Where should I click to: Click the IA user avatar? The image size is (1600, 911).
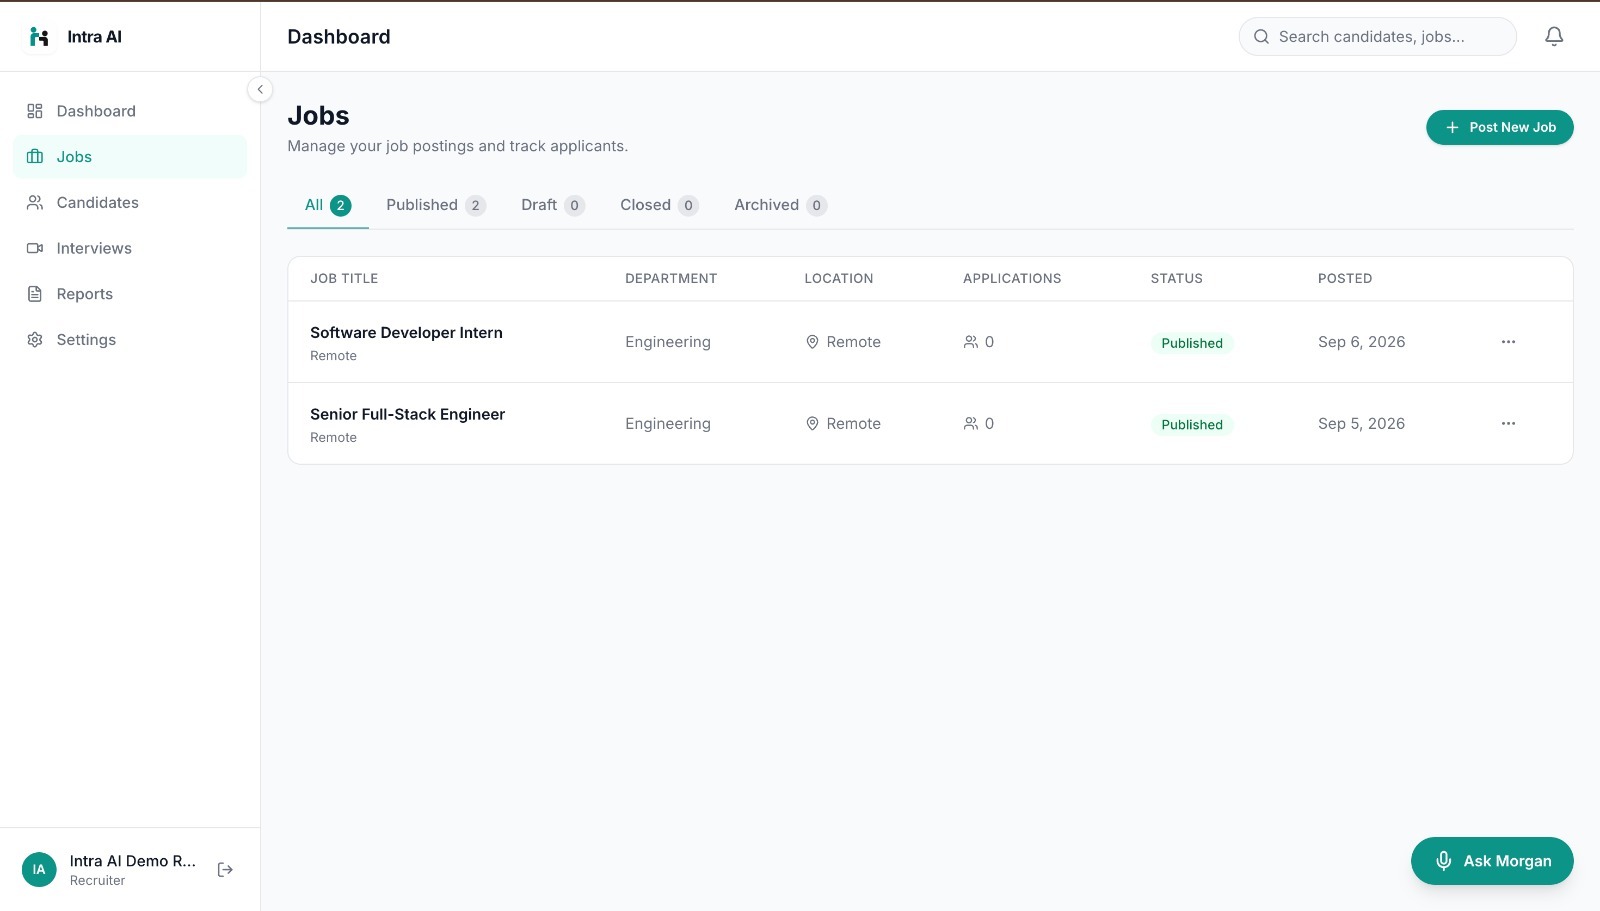pyautogui.click(x=39, y=870)
